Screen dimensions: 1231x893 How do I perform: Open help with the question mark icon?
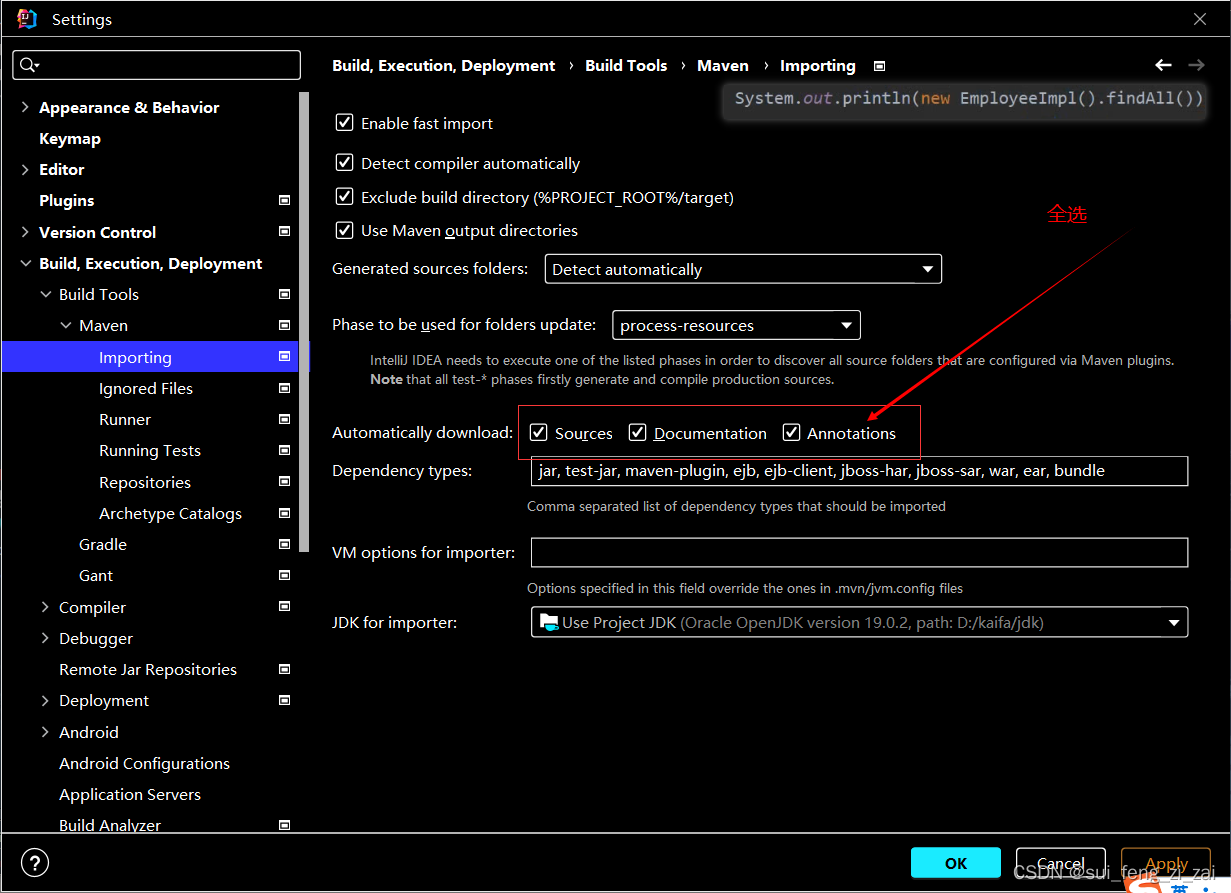pyautogui.click(x=34, y=863)
